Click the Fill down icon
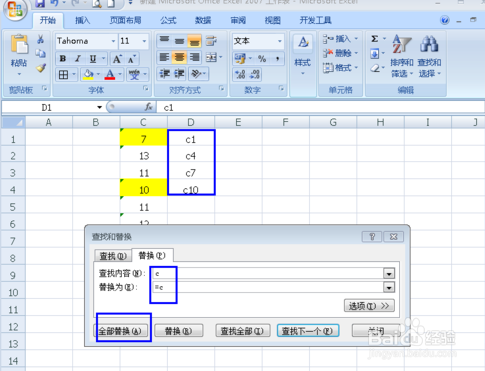Screen dimensions: 485x371 click(375, 53)
